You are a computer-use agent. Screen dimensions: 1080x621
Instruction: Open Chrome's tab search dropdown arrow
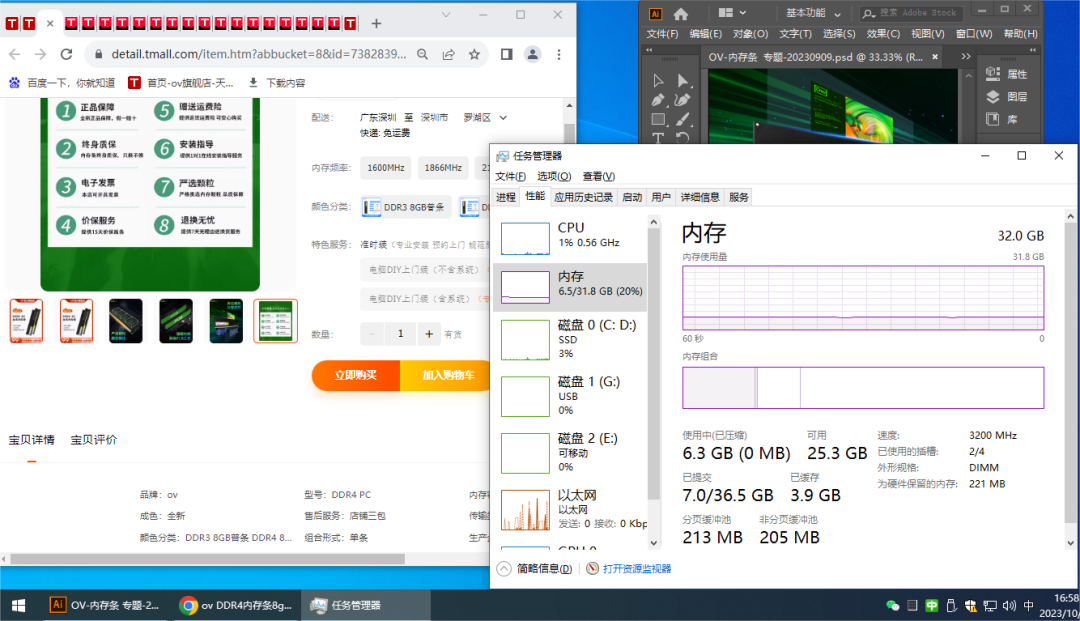446,15
